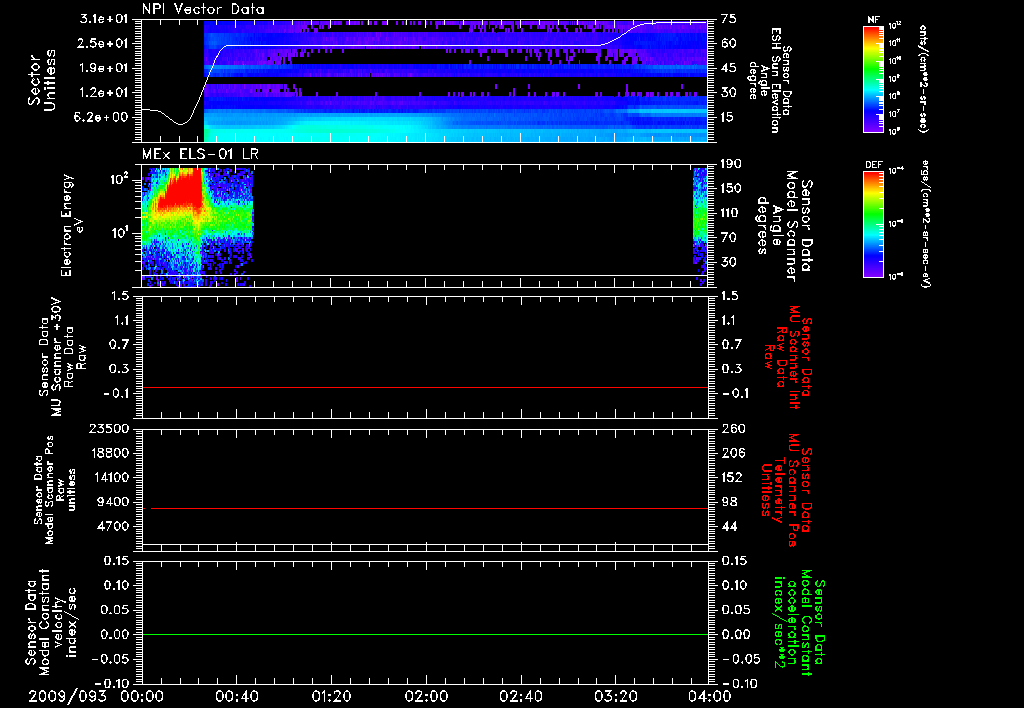
Task: Click the "260" telemetry tick value
Action: [732, 428]
